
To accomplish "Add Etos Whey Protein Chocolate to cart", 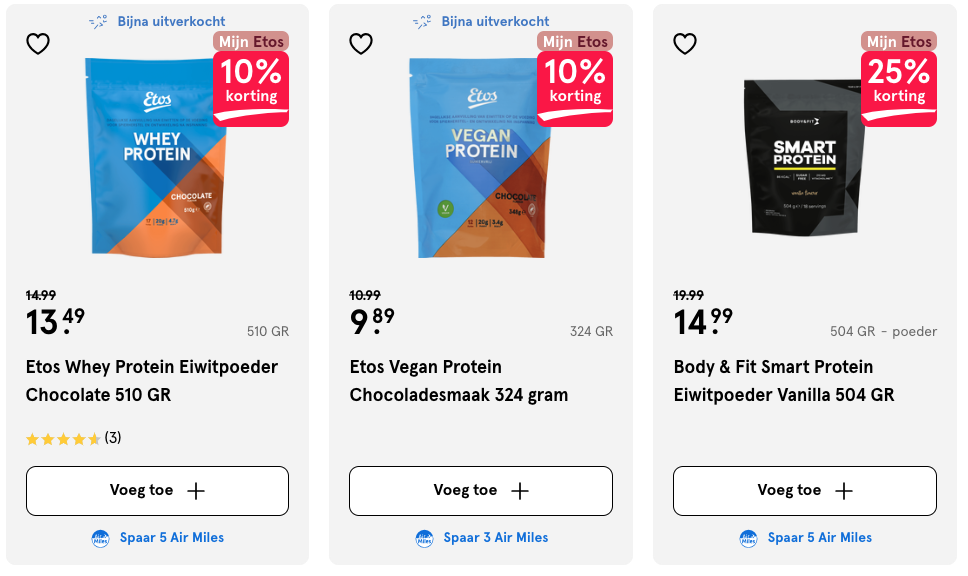I will tap(157, 491).
